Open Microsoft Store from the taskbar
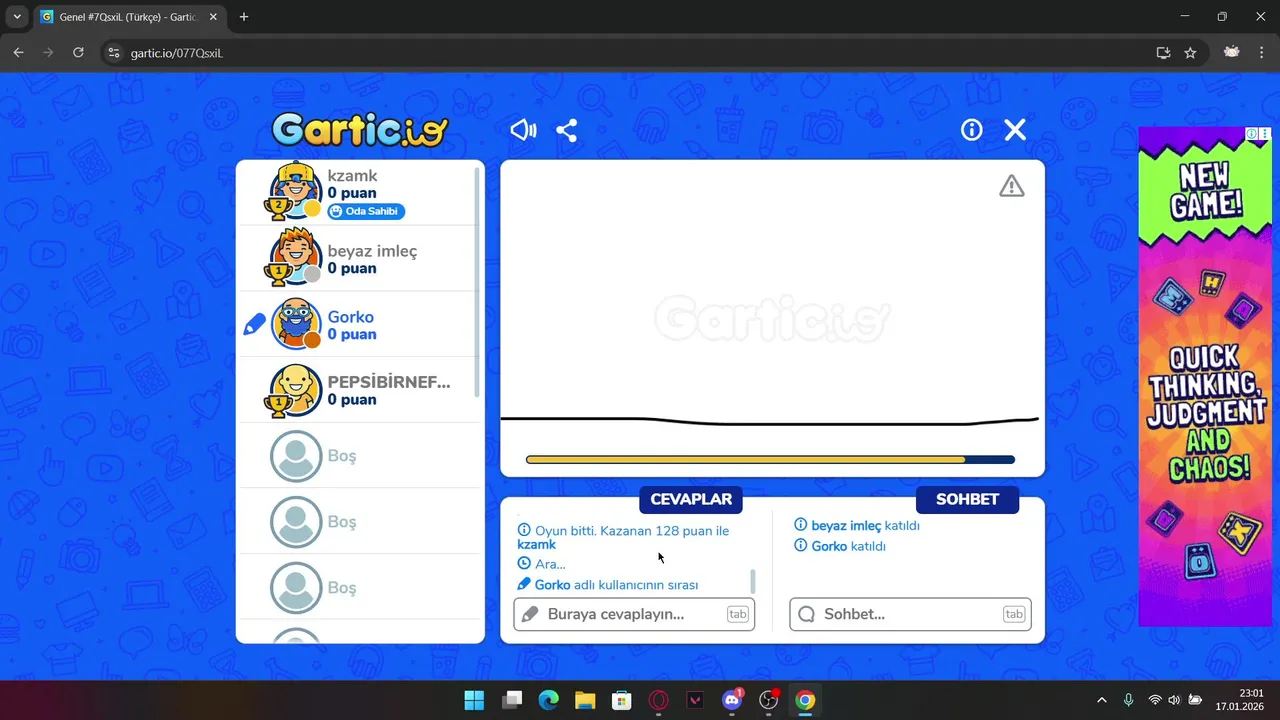The width and height of the screenshot is (1280, 720). point(622,700)
